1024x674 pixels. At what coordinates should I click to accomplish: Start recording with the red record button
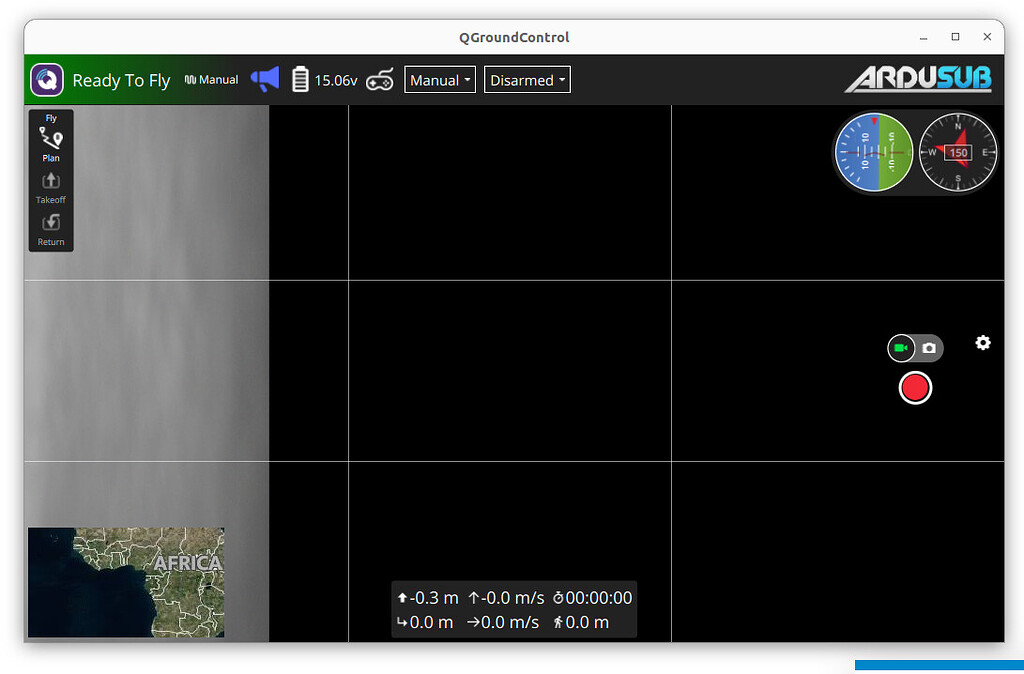915,388
